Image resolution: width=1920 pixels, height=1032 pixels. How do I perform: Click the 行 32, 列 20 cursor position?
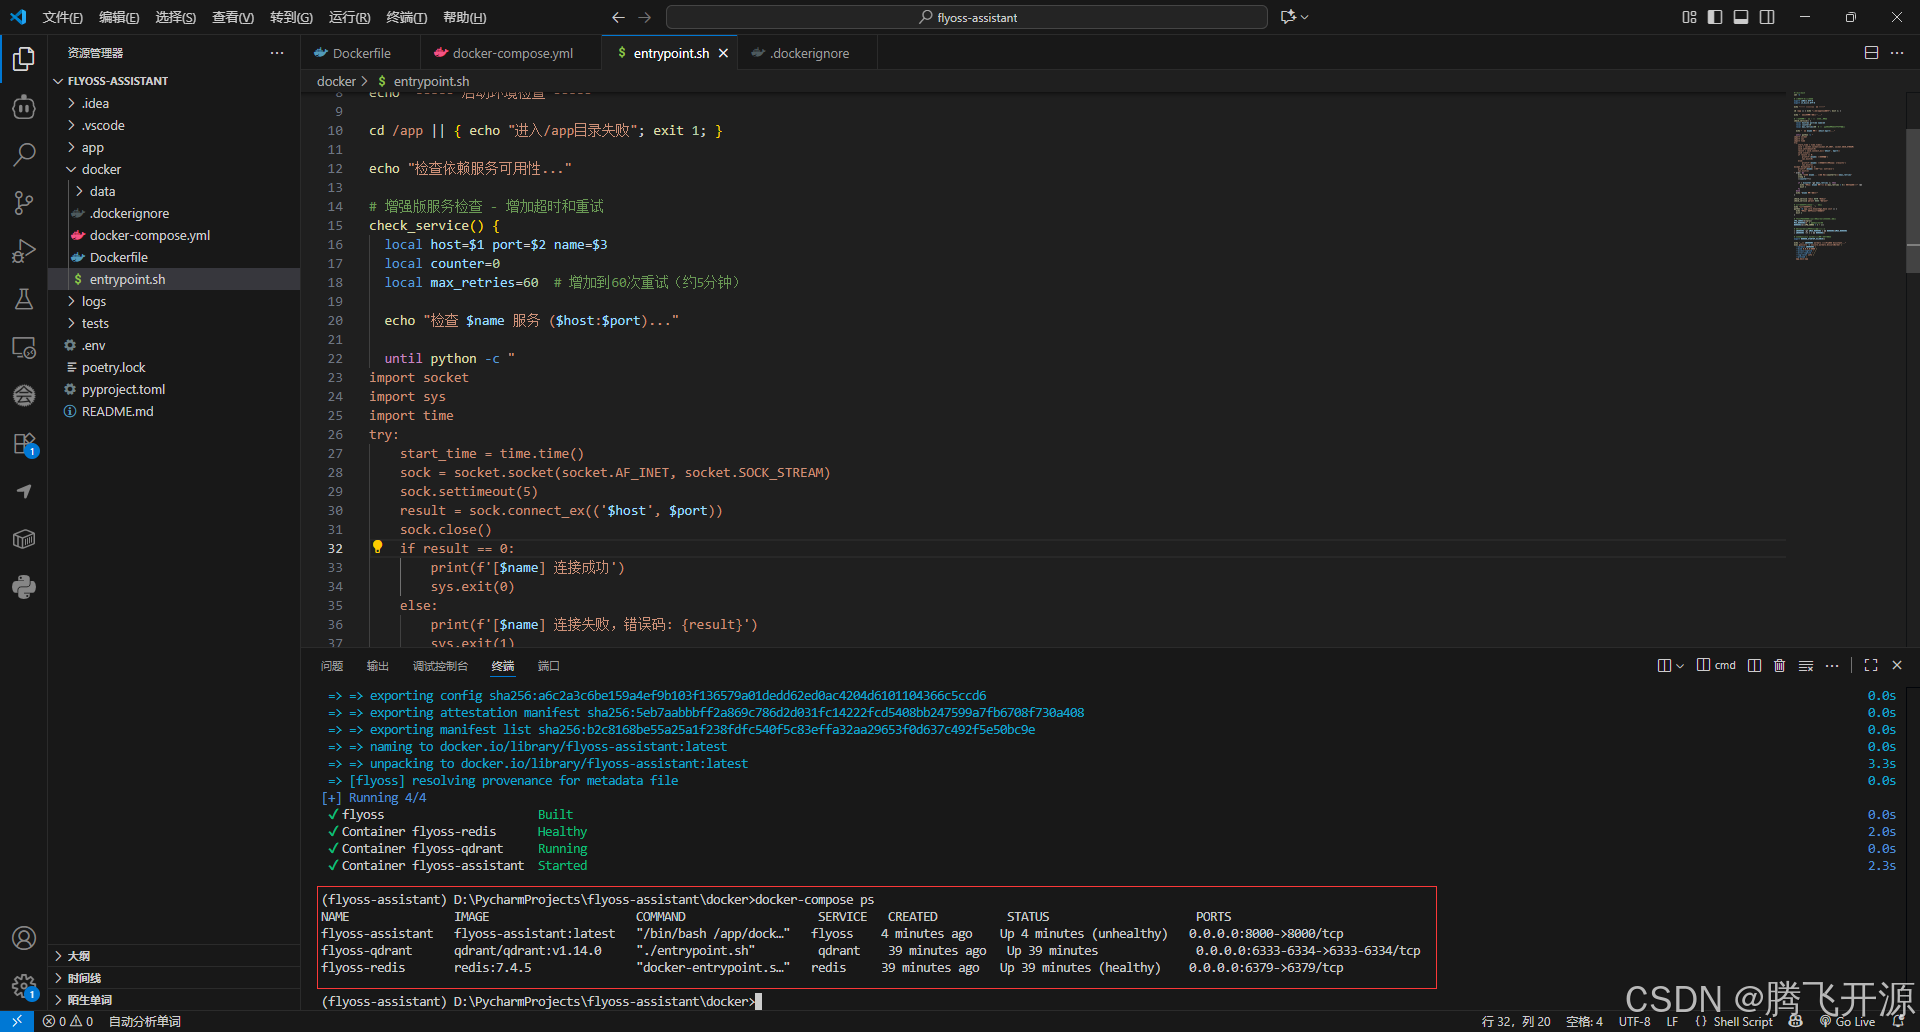[1516, 1021]
